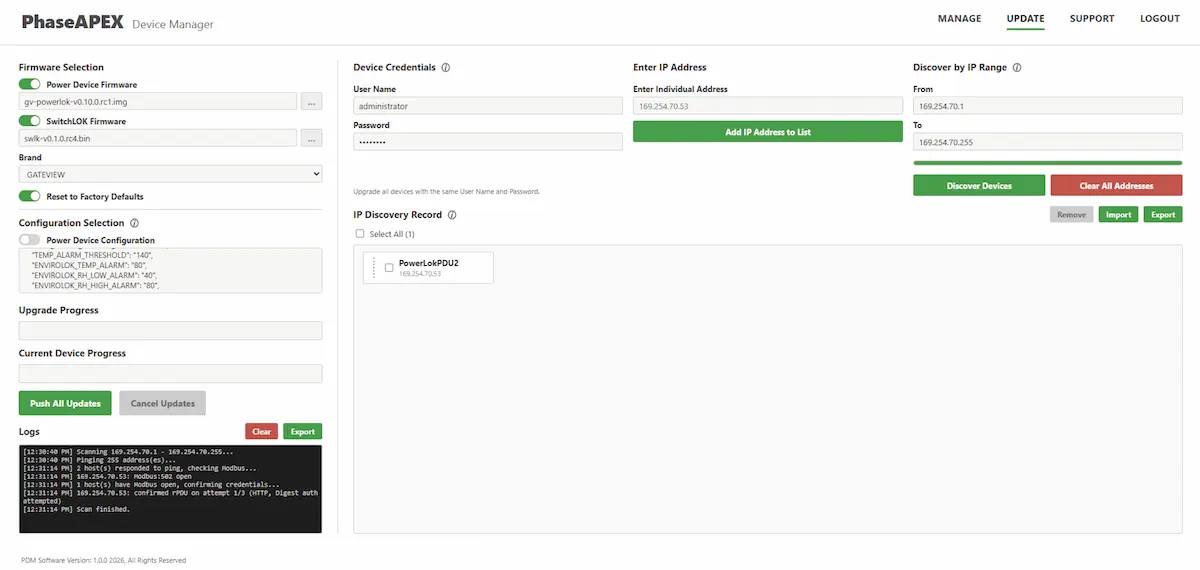This screenshot has width=1200, height=570.
Task: Click the Discover Devices button
Action: (x=979, y=185)
